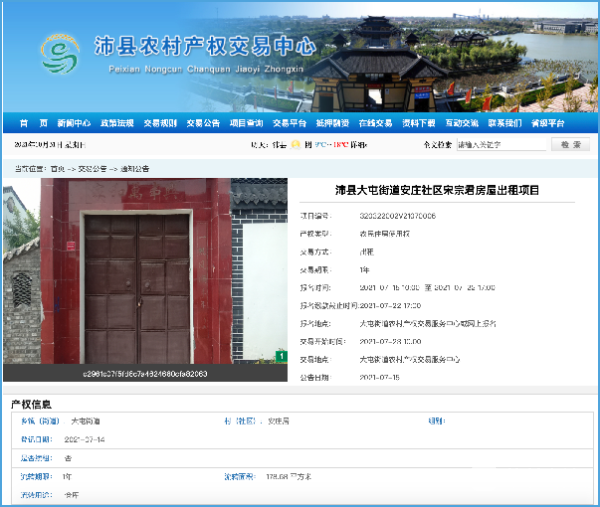This screenshot has height=507, width=600.
Task: Click the transaction term value 1年
Action: coord(364,270)
